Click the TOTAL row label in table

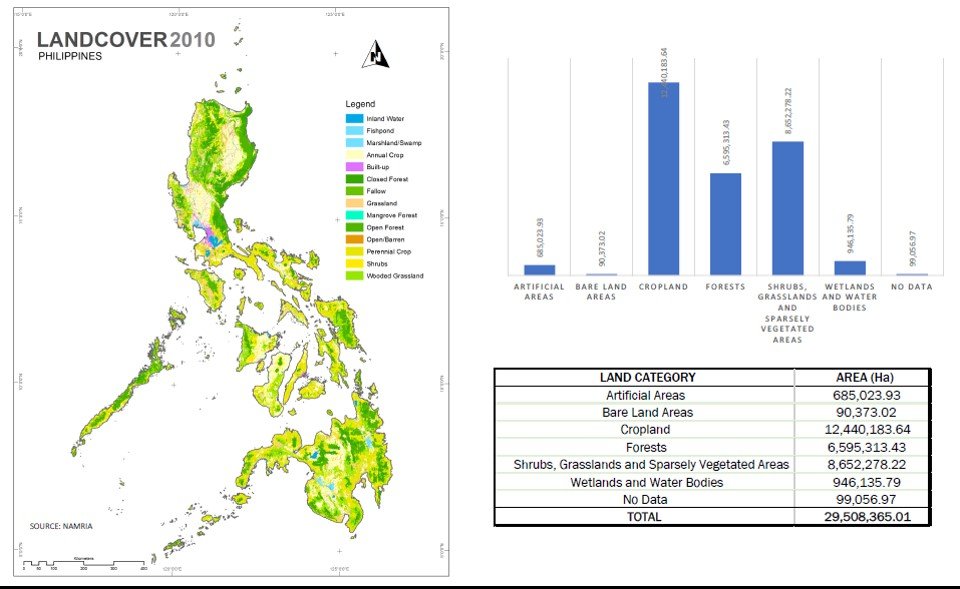tap(645, 517)
